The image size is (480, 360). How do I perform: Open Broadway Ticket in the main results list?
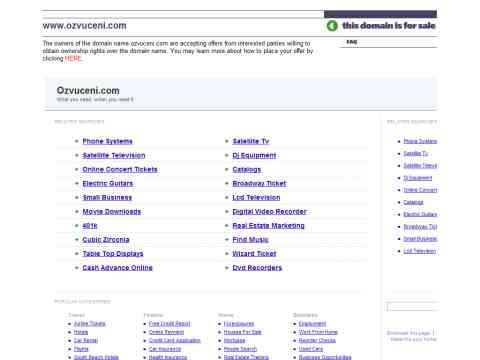click(x=259, y=183)
